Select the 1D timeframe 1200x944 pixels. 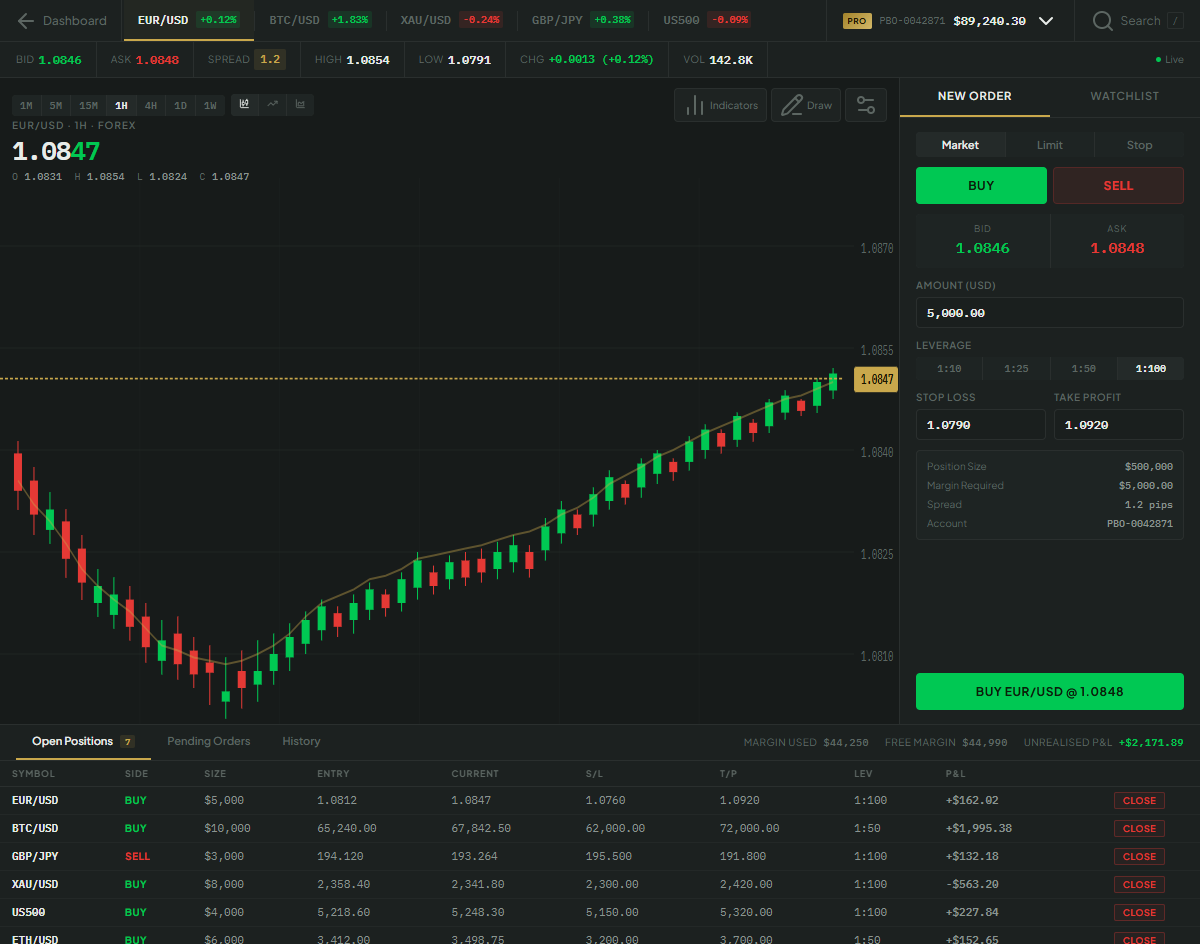pos(180,104)
